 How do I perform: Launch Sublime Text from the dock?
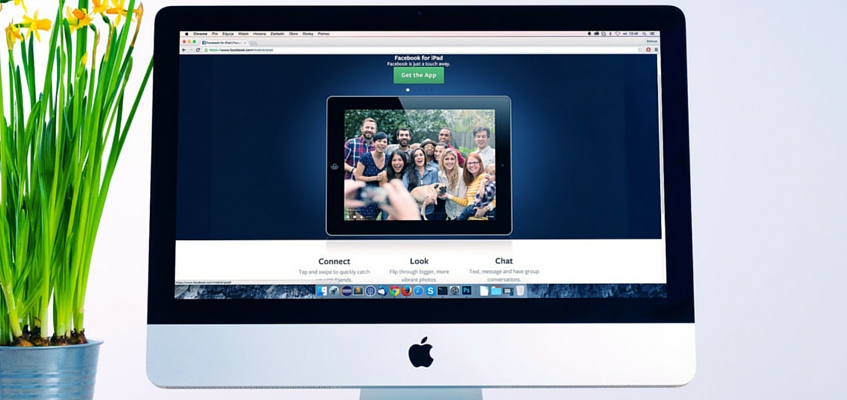358,291
